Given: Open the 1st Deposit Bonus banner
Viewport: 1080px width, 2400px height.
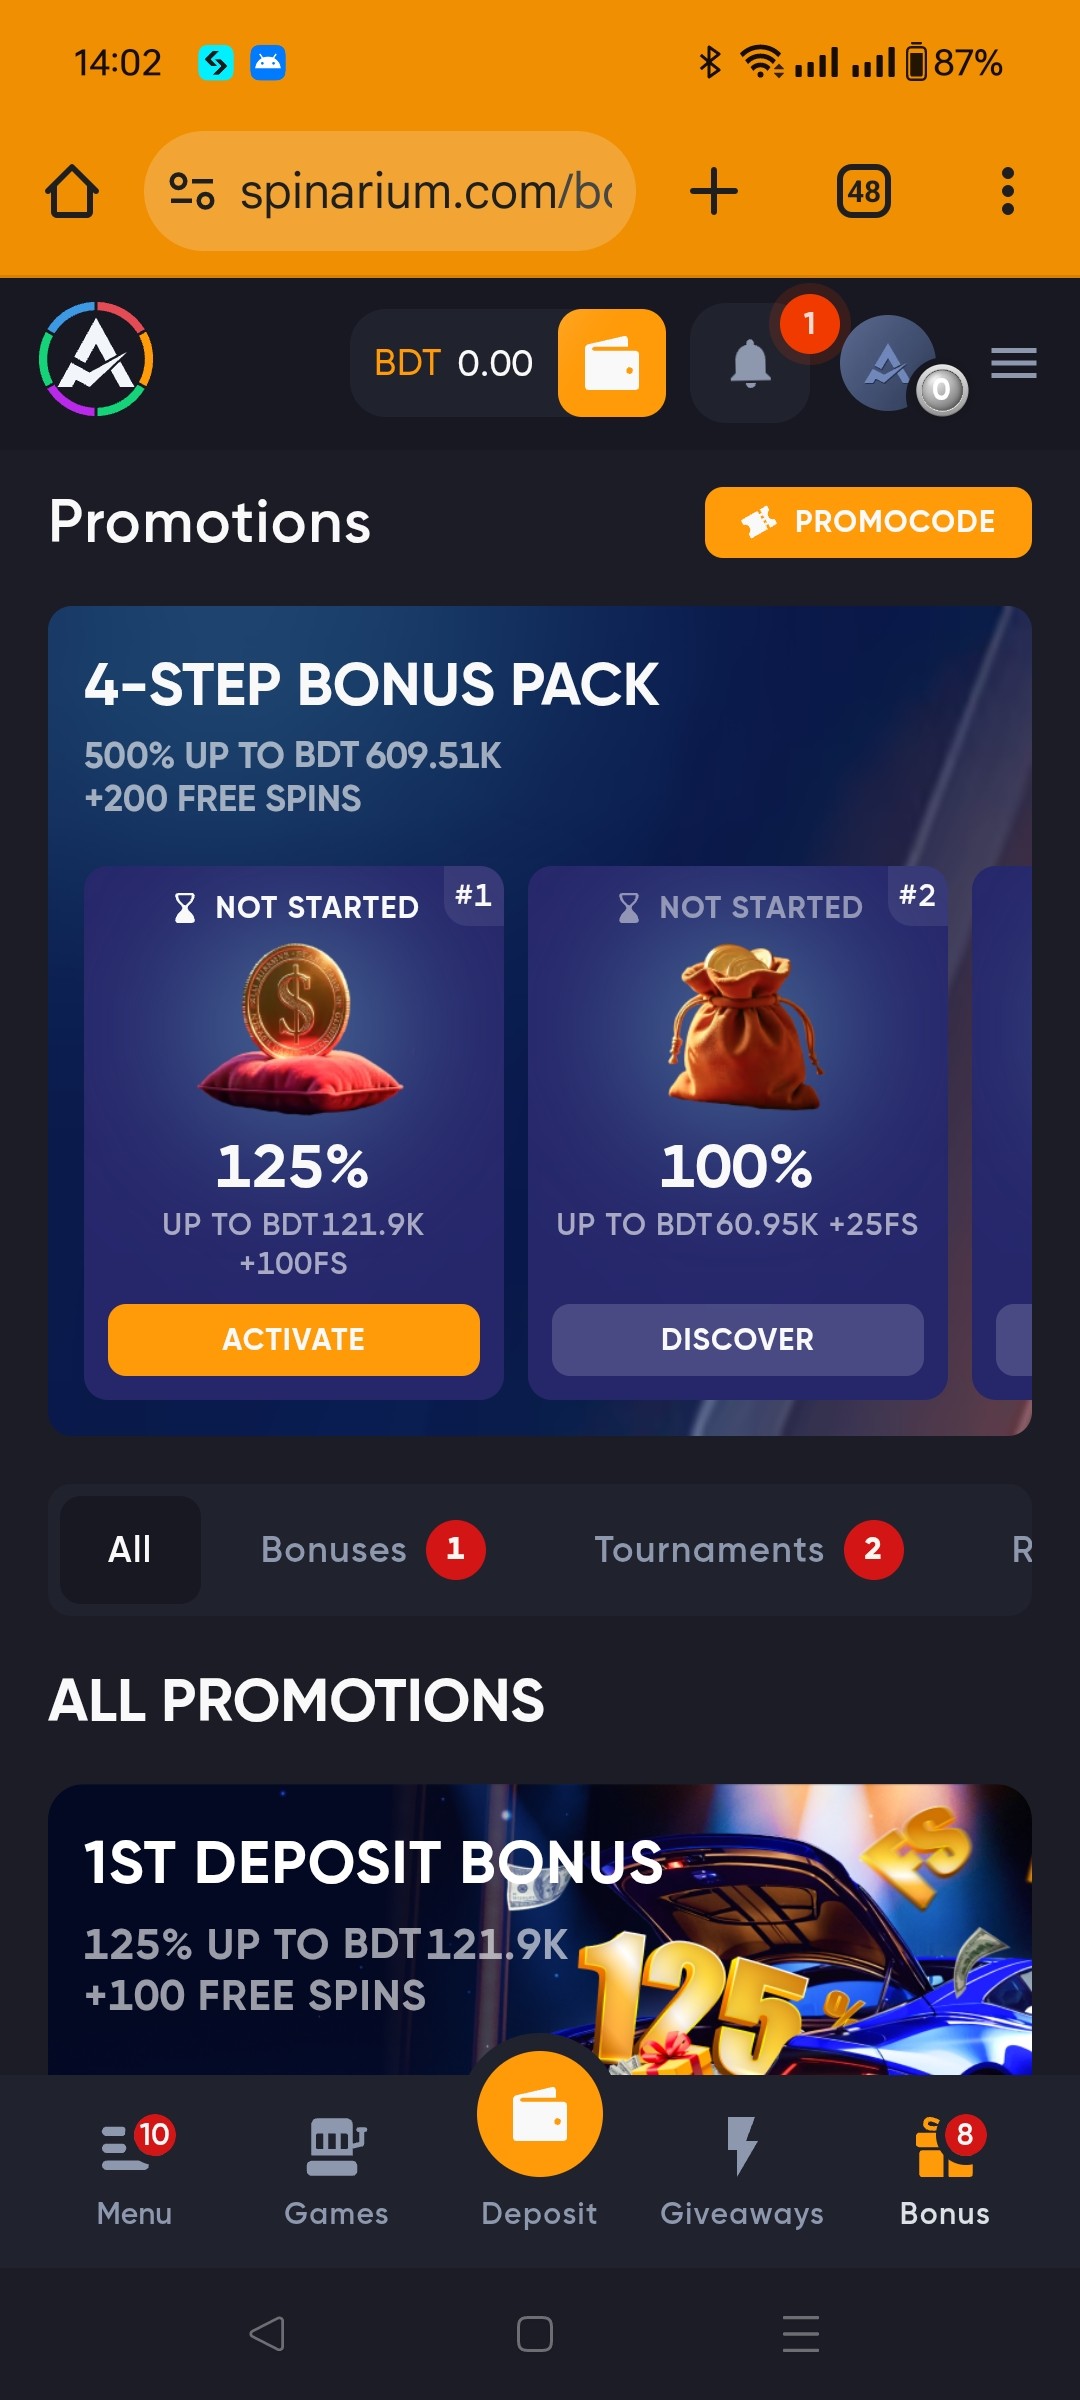Looking at the screenshot, I should (x=540, y=1929).
